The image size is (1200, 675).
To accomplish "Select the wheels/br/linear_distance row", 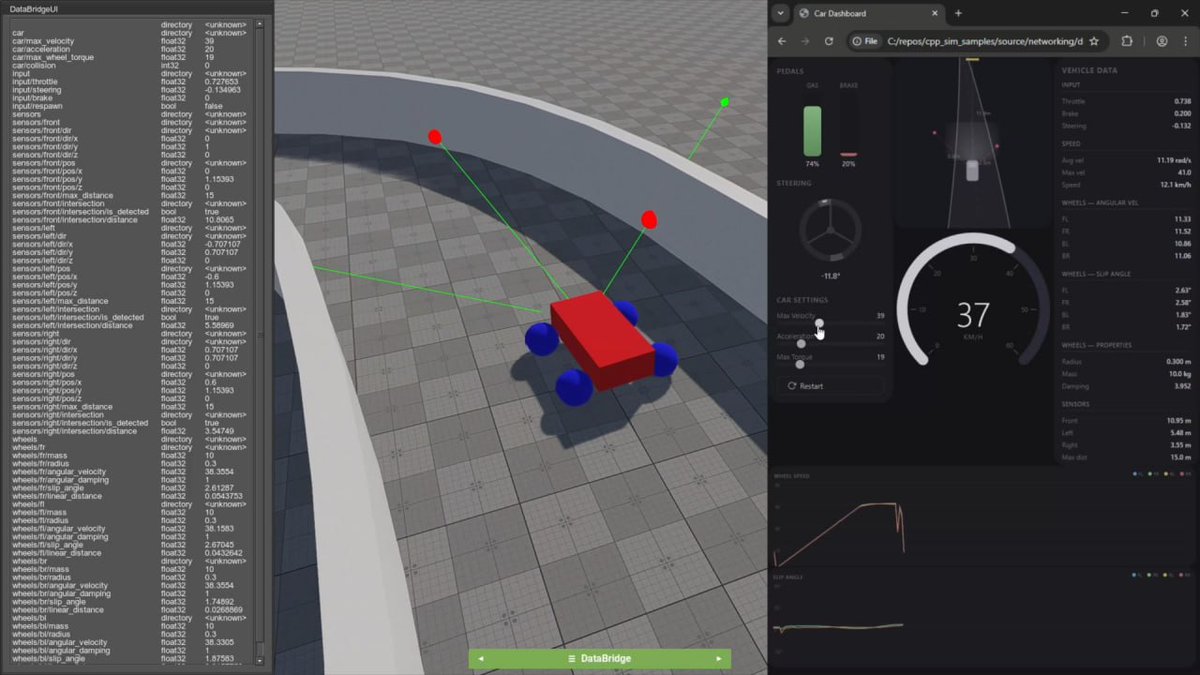I will (x=133, y=610).
